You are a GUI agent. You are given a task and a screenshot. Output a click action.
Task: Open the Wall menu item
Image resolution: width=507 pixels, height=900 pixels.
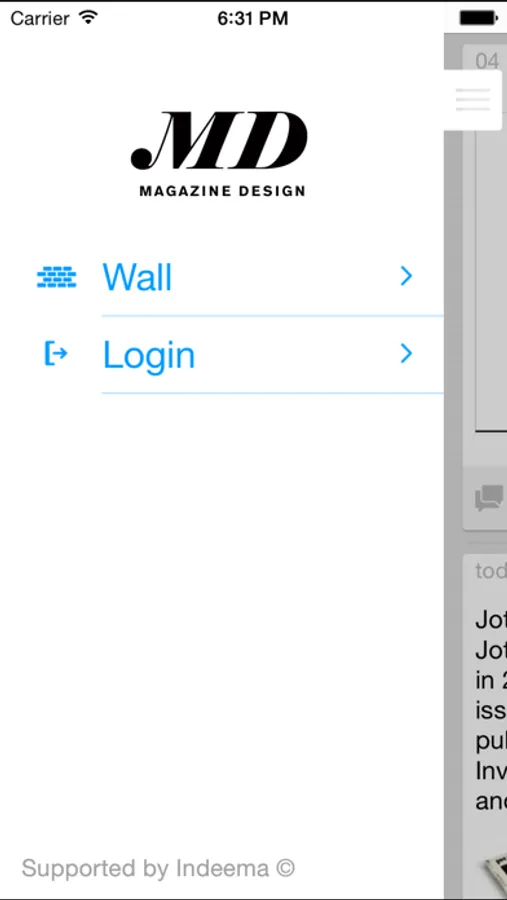pyautogui.click(x=239, y=277)
